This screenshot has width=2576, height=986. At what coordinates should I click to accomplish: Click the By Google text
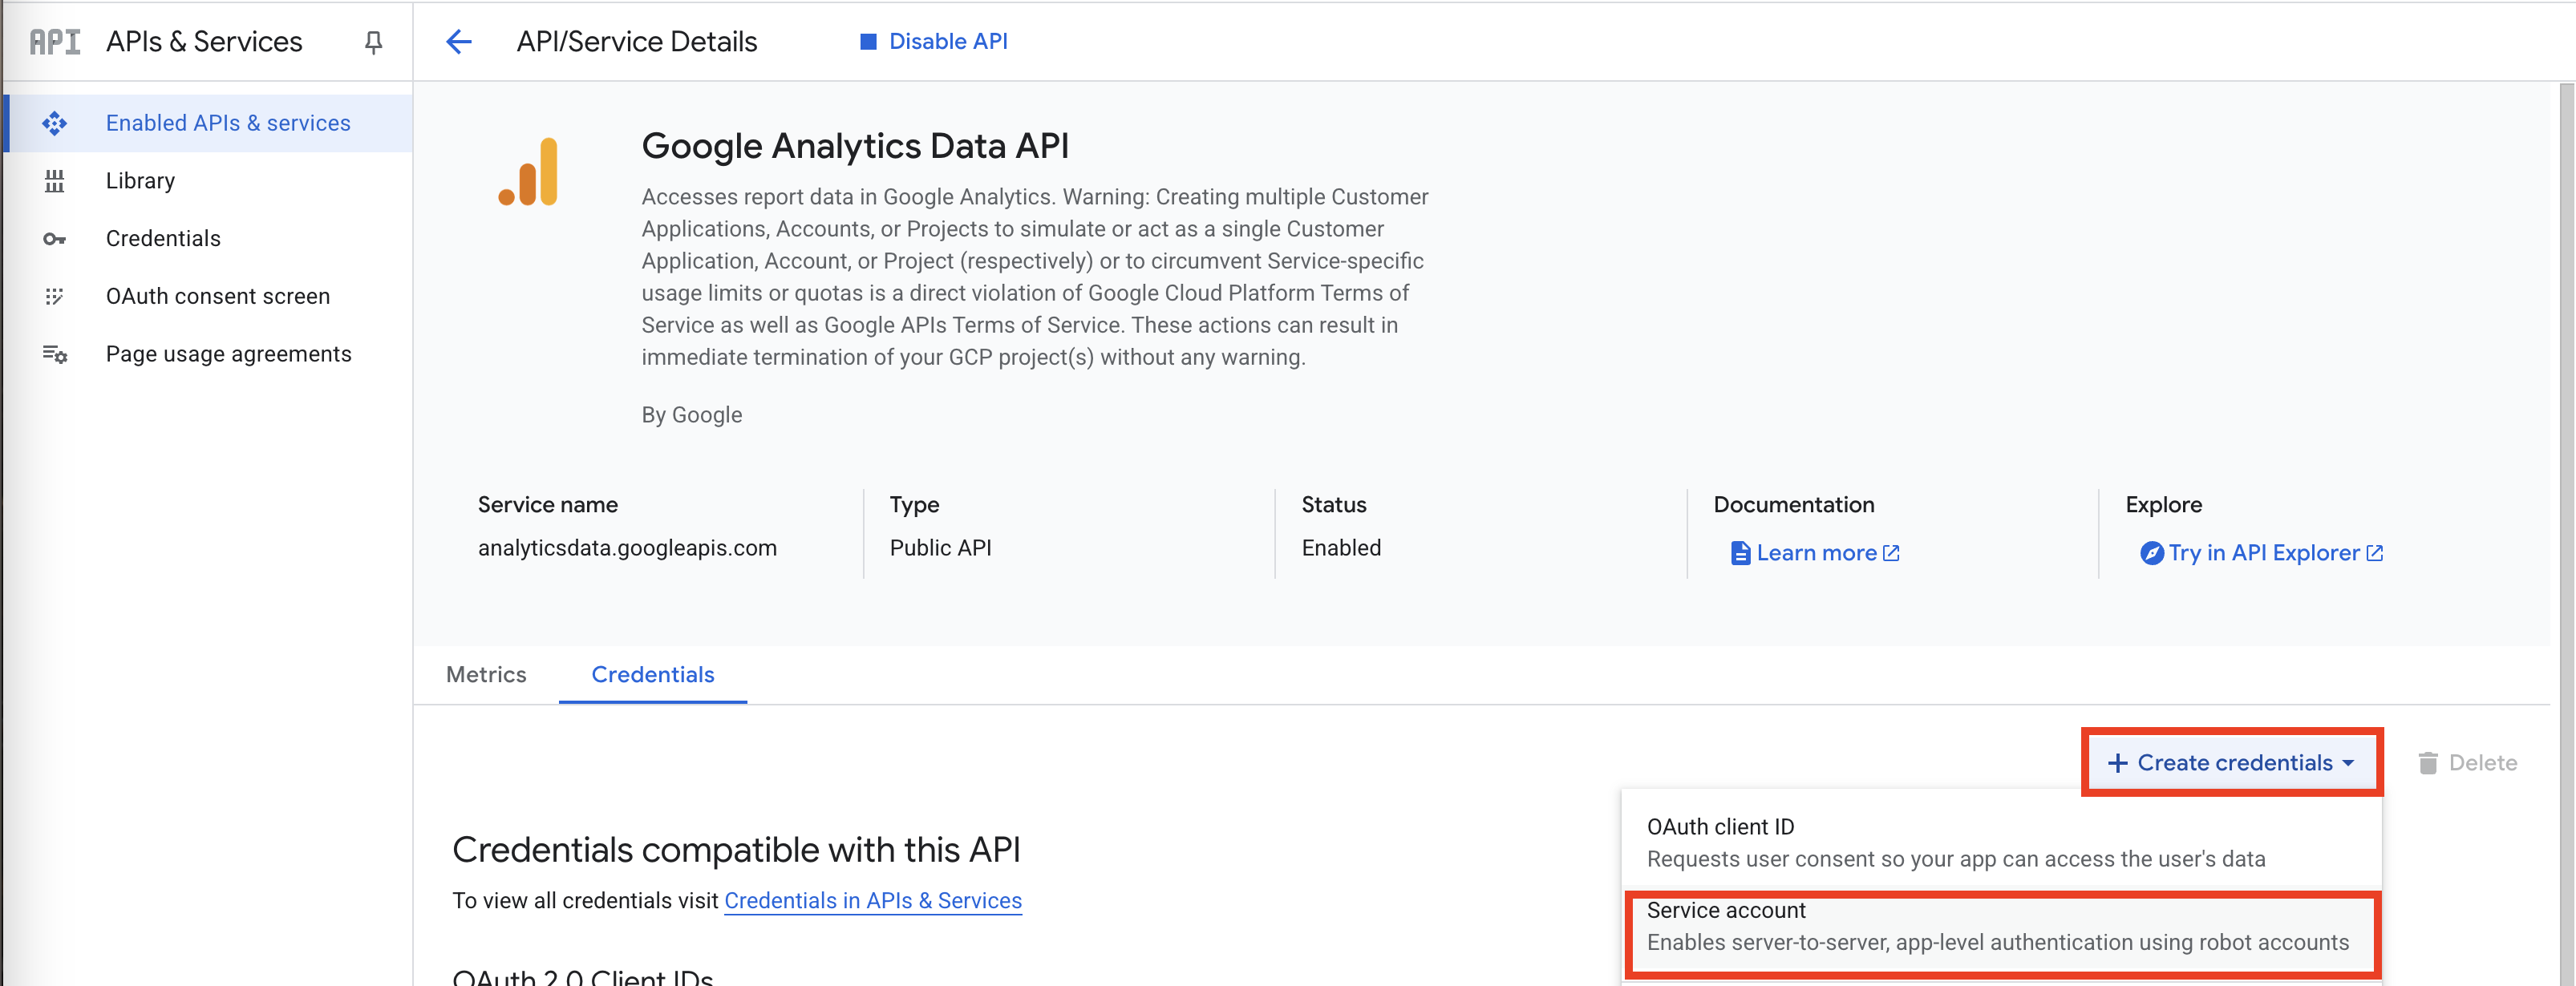(x=692, y=415)
